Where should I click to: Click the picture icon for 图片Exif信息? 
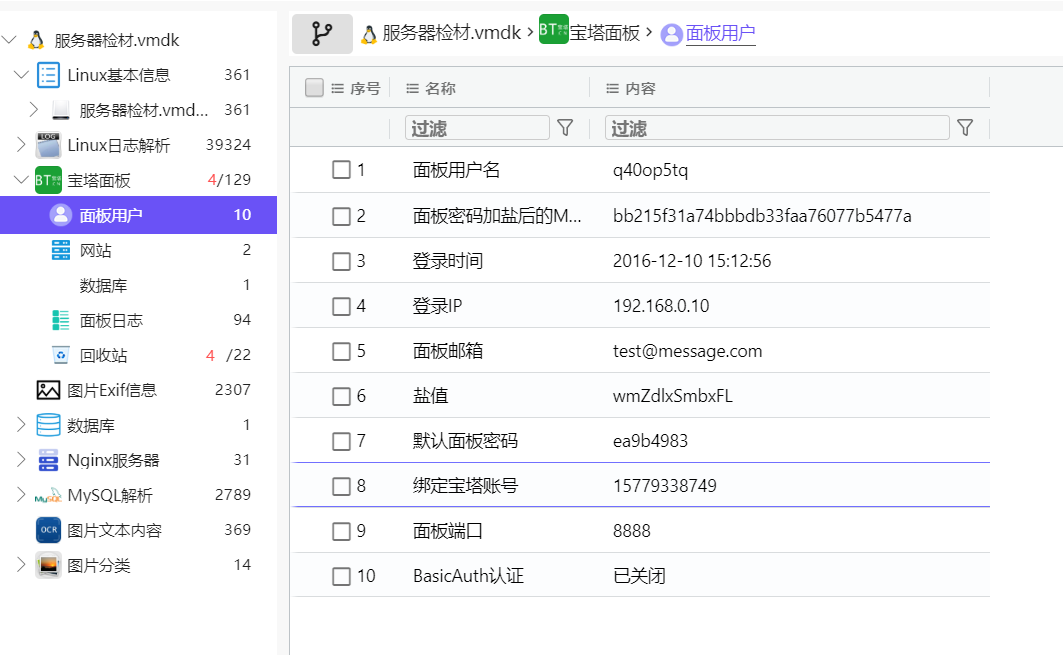48,390
